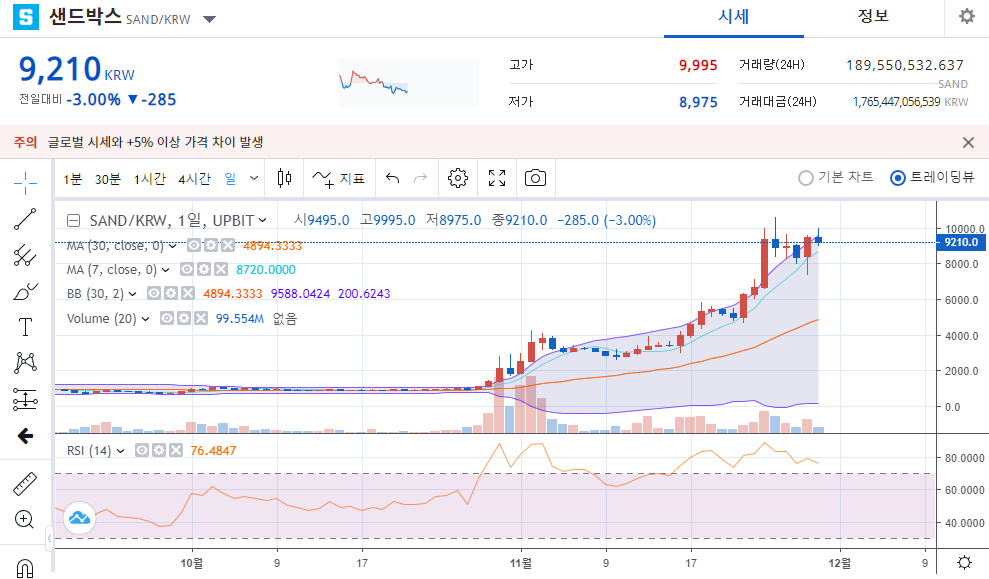Expand the Volume (20) options chevron
Screen dimensions: 989x579
pyautogui.click(x=145, y=319)
